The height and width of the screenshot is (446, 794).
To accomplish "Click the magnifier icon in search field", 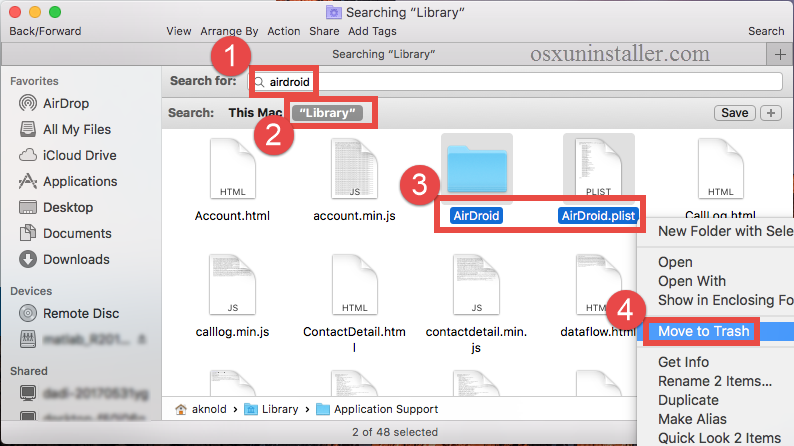I will tap(259, 82).
